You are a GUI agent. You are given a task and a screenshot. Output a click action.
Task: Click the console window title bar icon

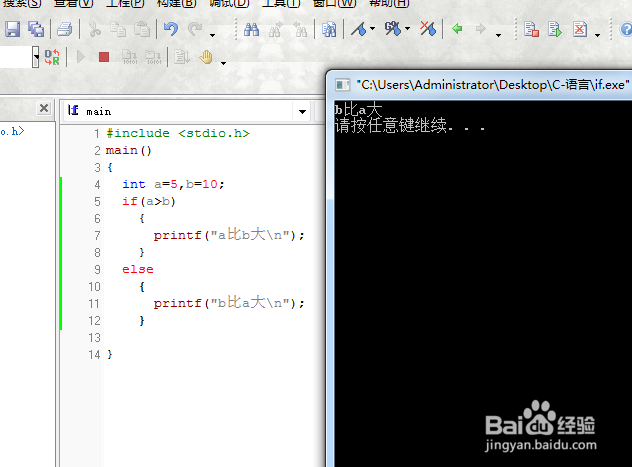342,85
